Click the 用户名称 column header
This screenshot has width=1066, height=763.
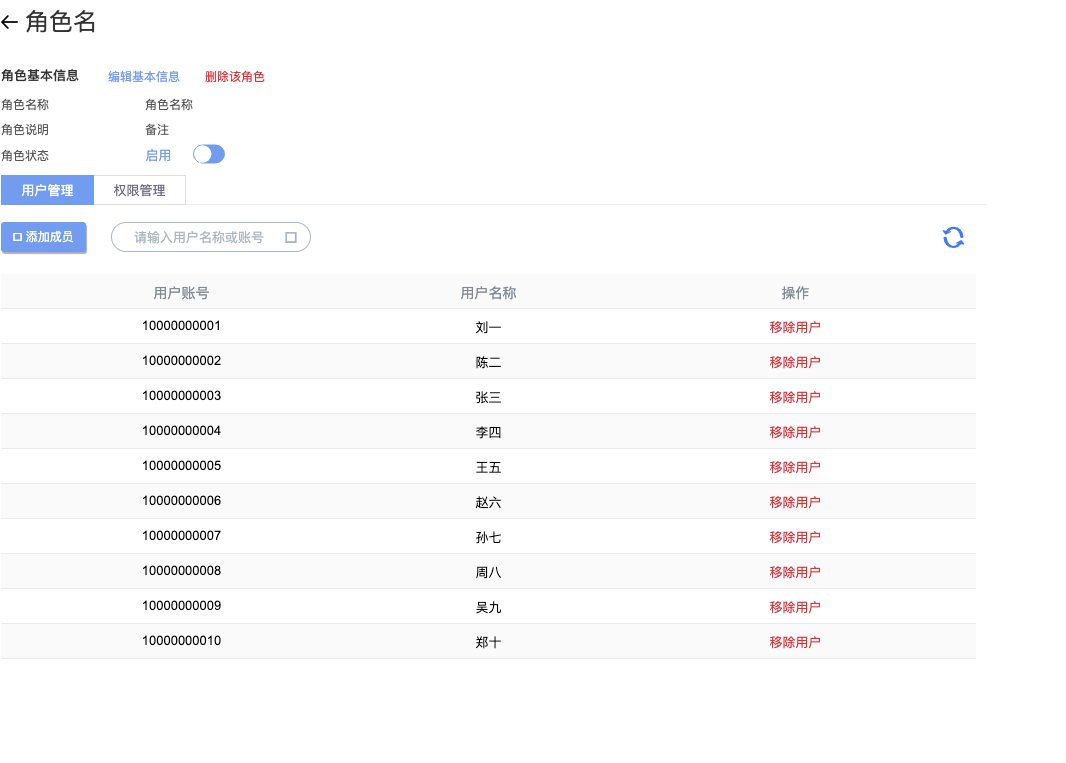(488, 293)
